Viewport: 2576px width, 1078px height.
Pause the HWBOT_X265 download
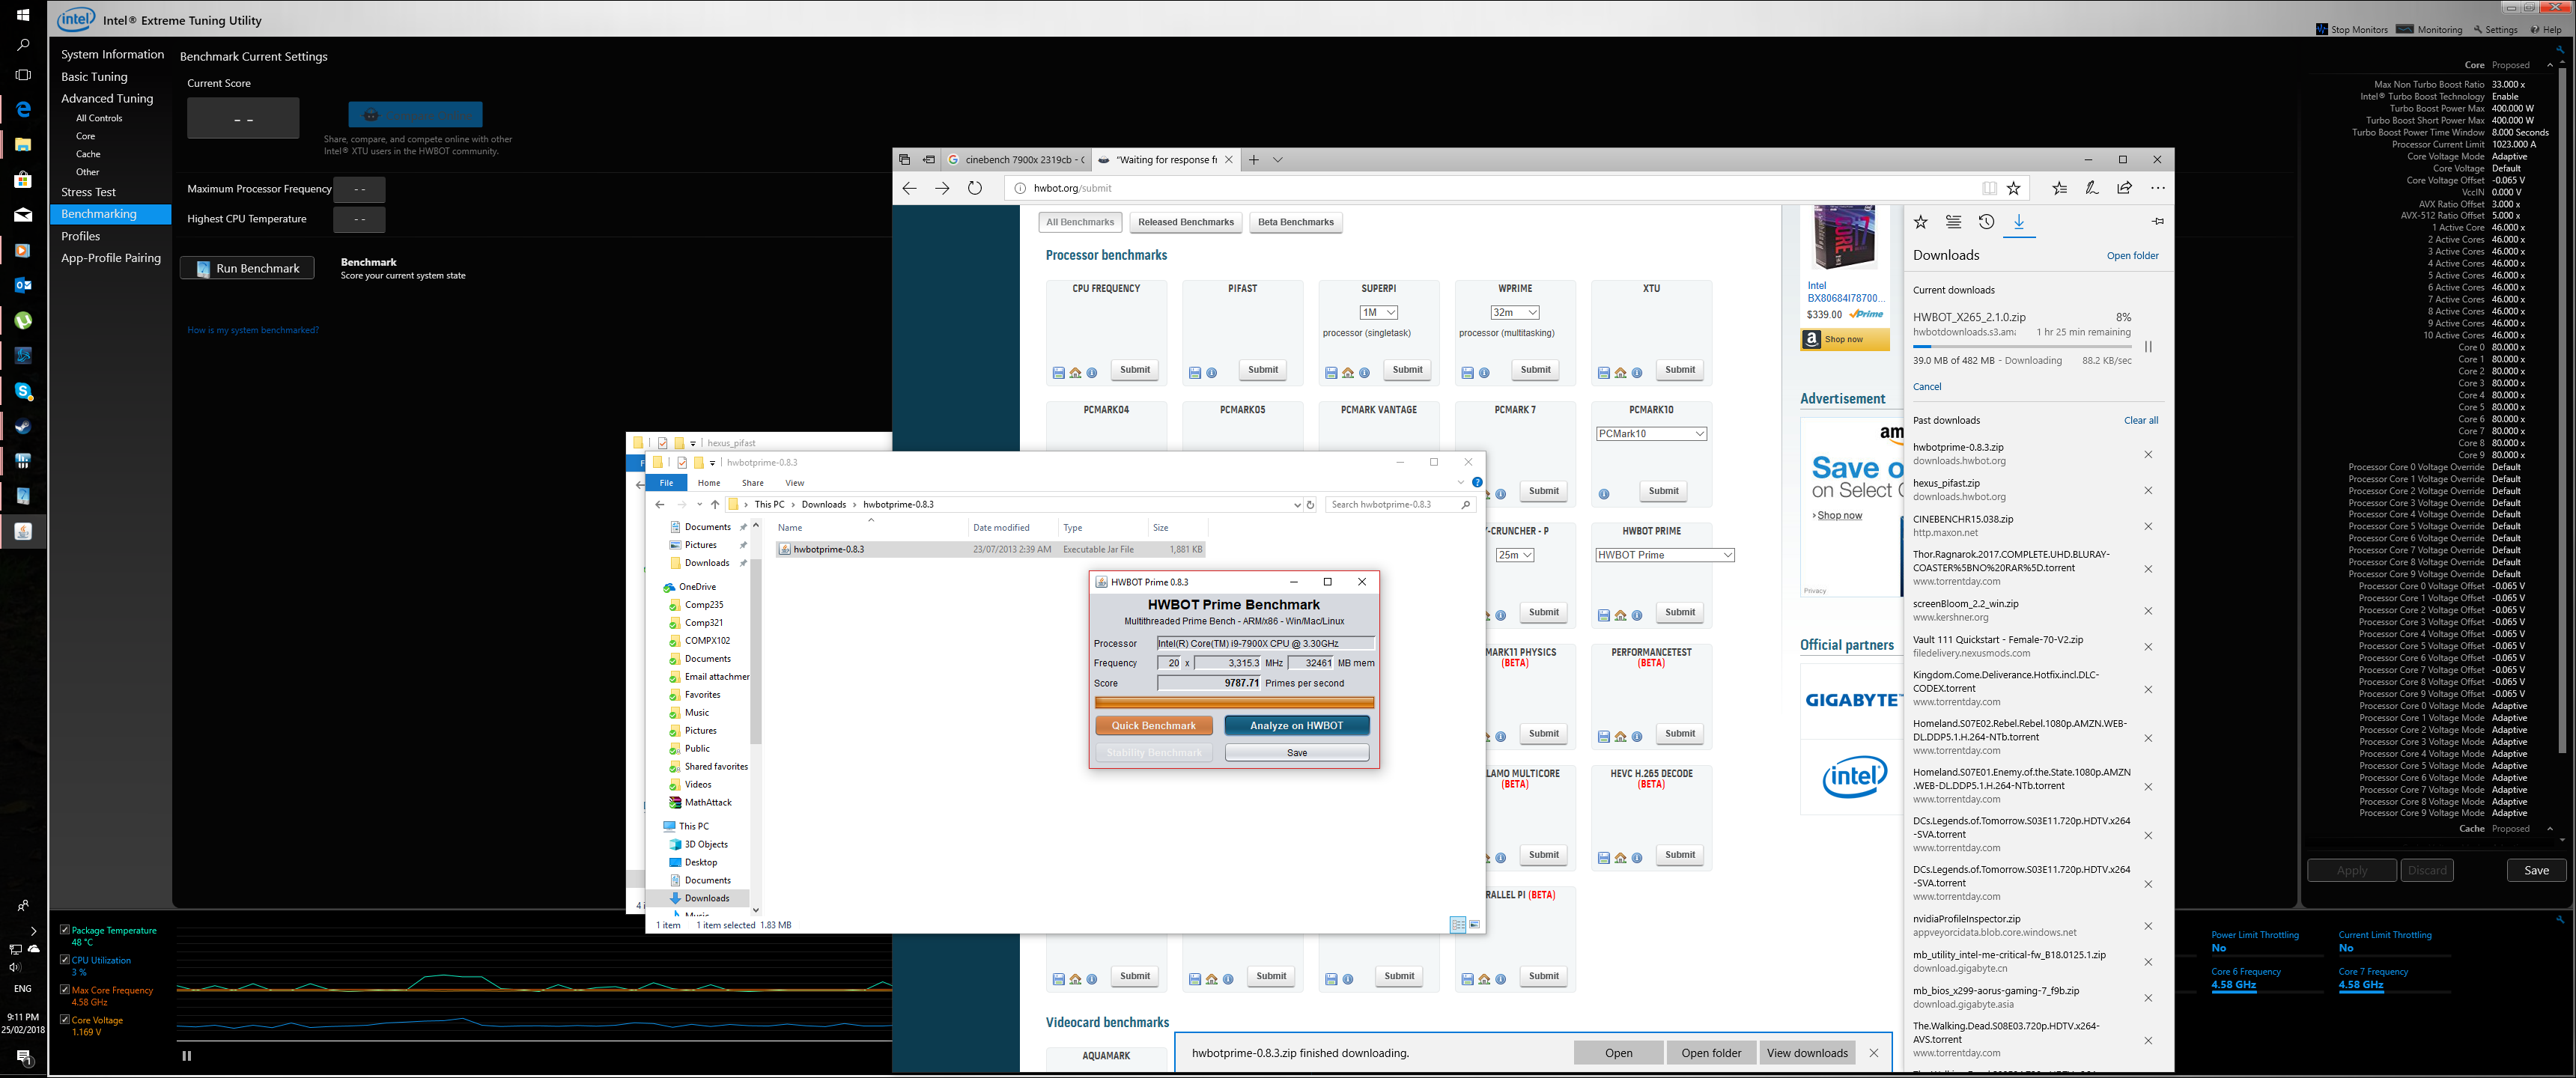point(2148,347)
